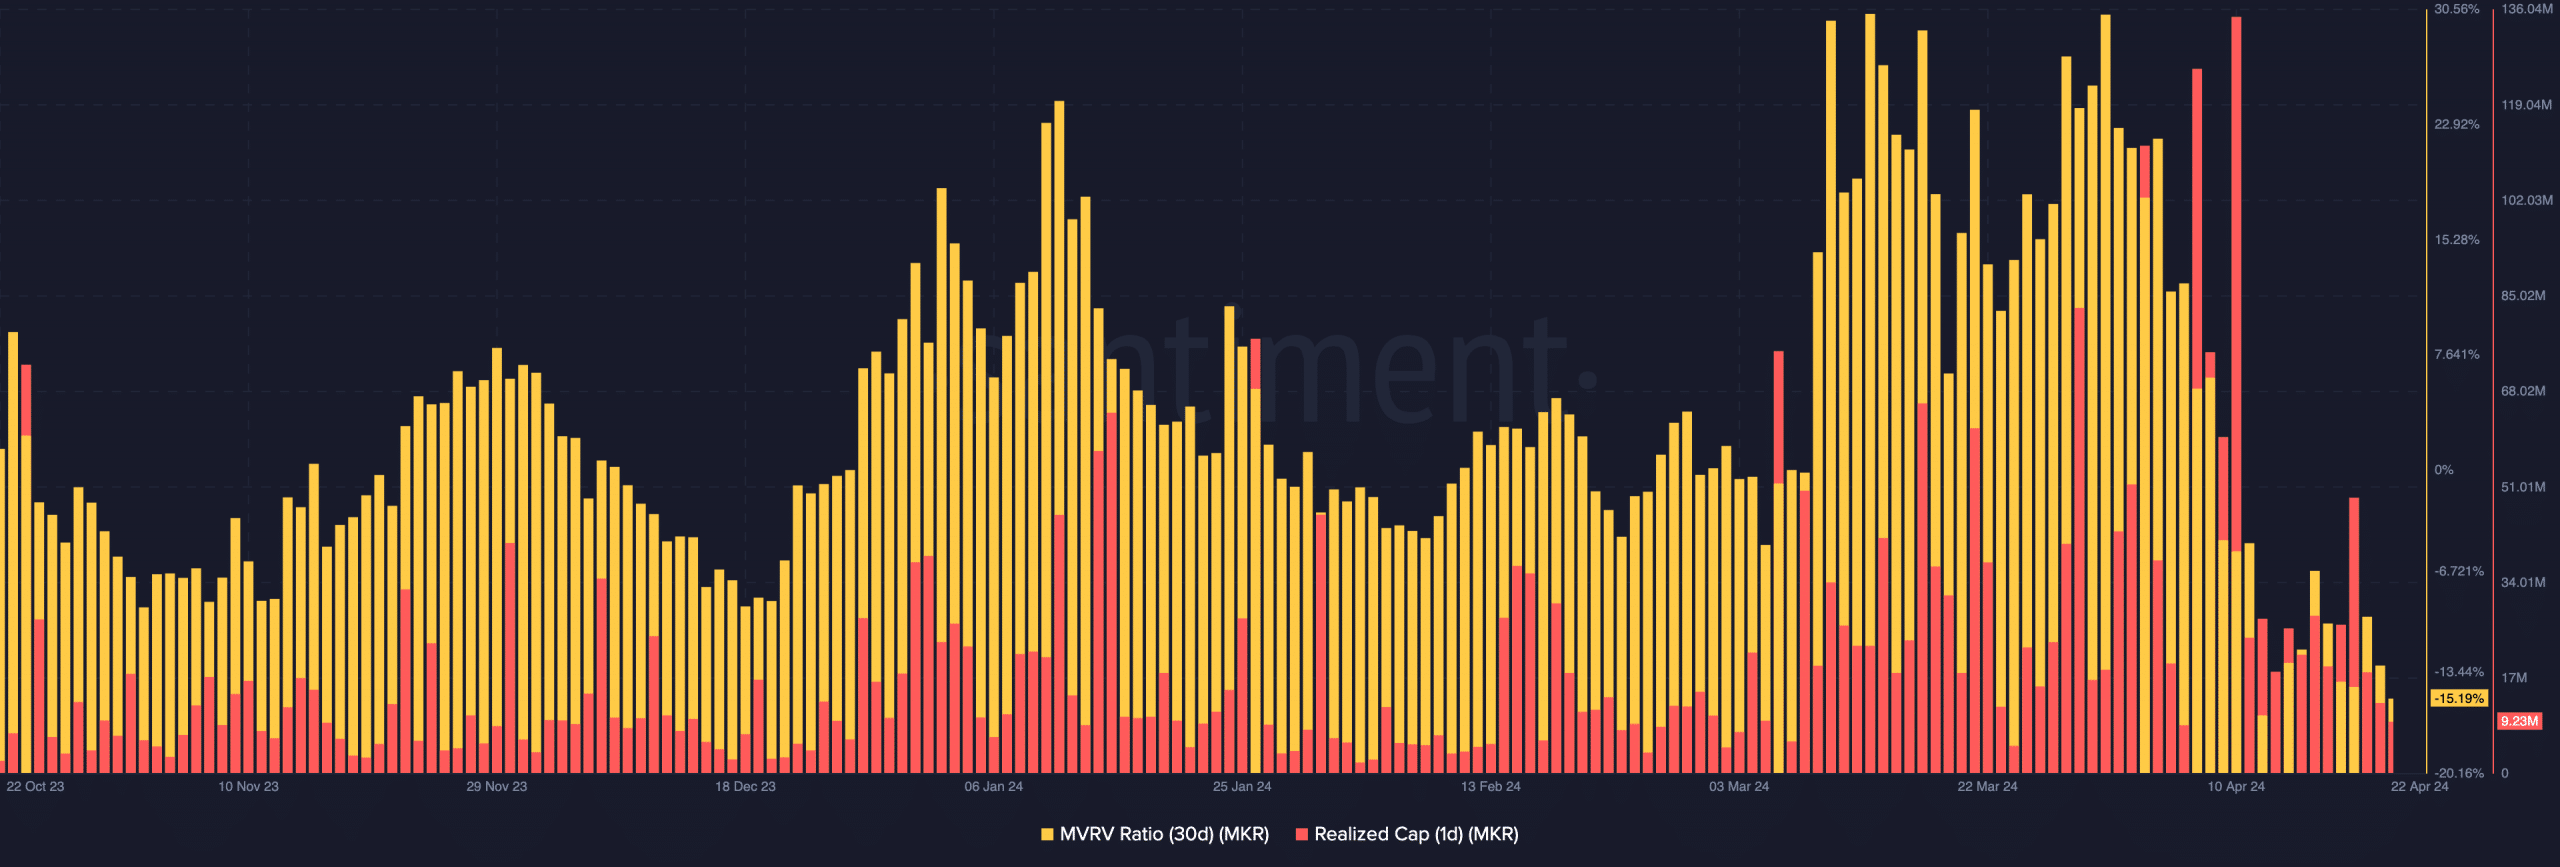The height and width of the screenshot is (867, 2560).
Task: Click the 34.01M axis value
Action: [2523, 582]
